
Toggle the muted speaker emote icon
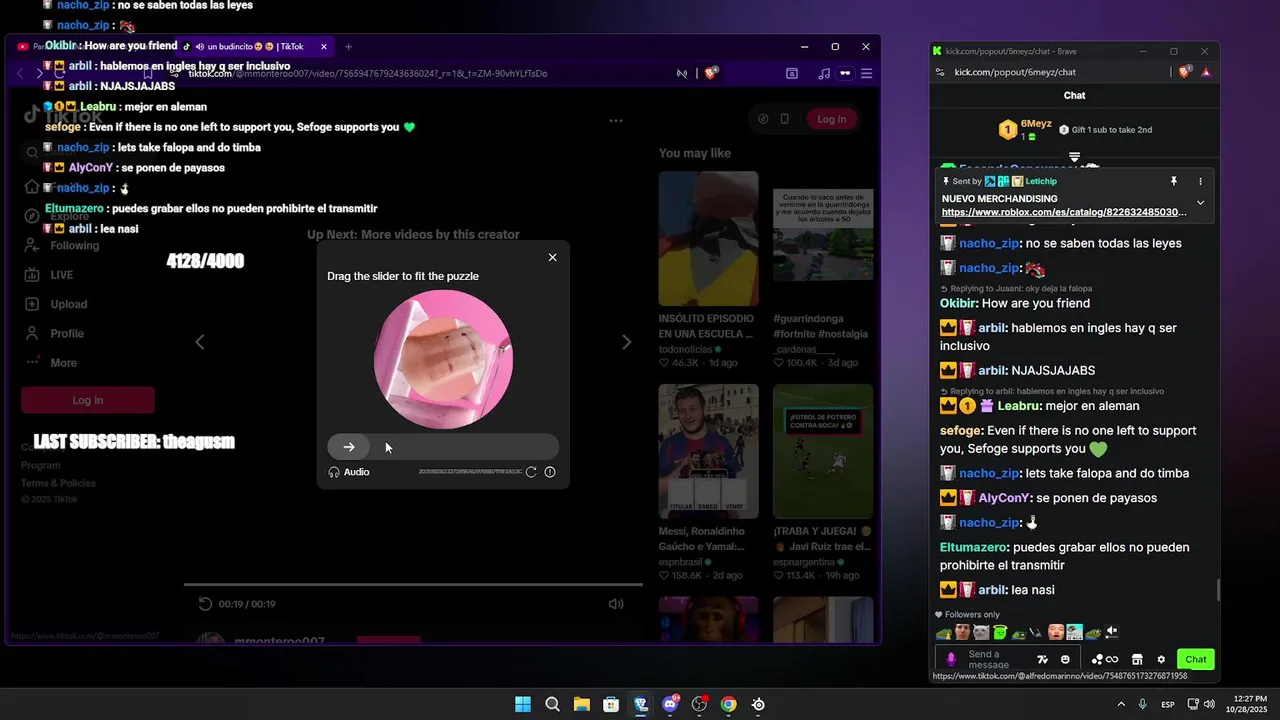1111,632
